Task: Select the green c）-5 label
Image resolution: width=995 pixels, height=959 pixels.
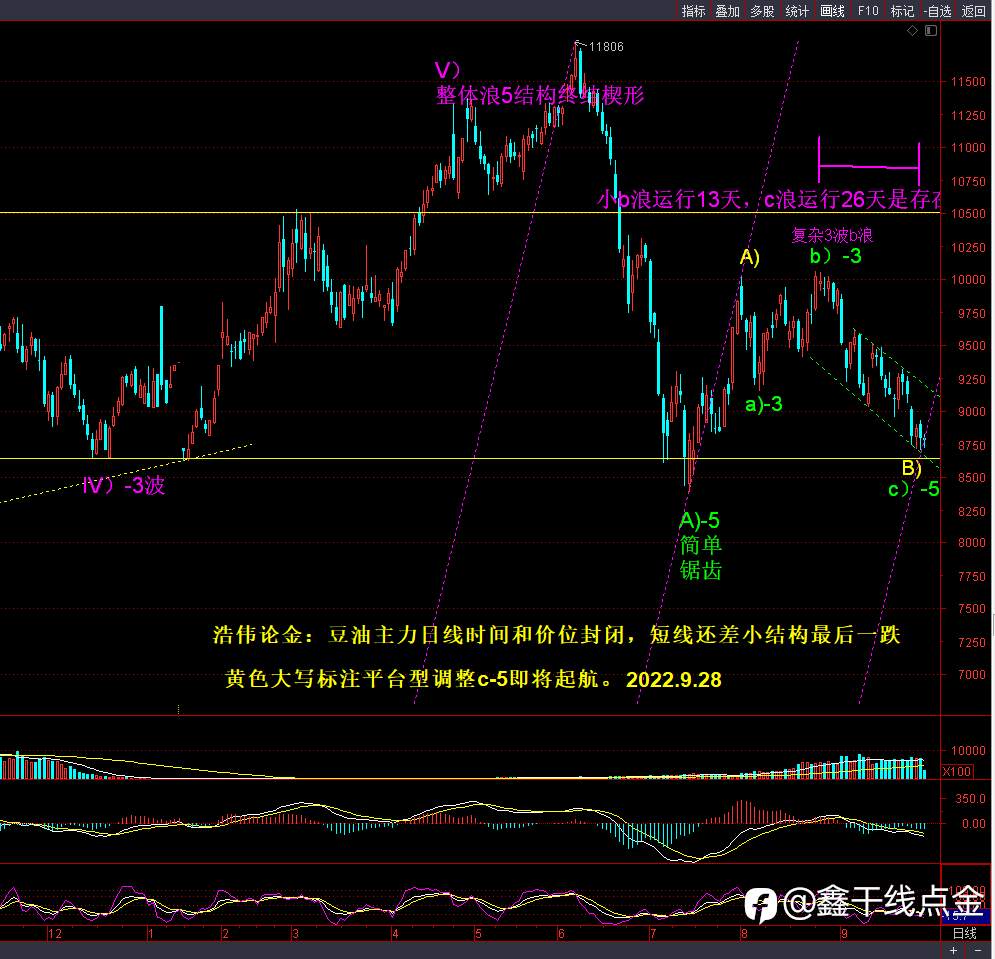Action: pos(913,489)
